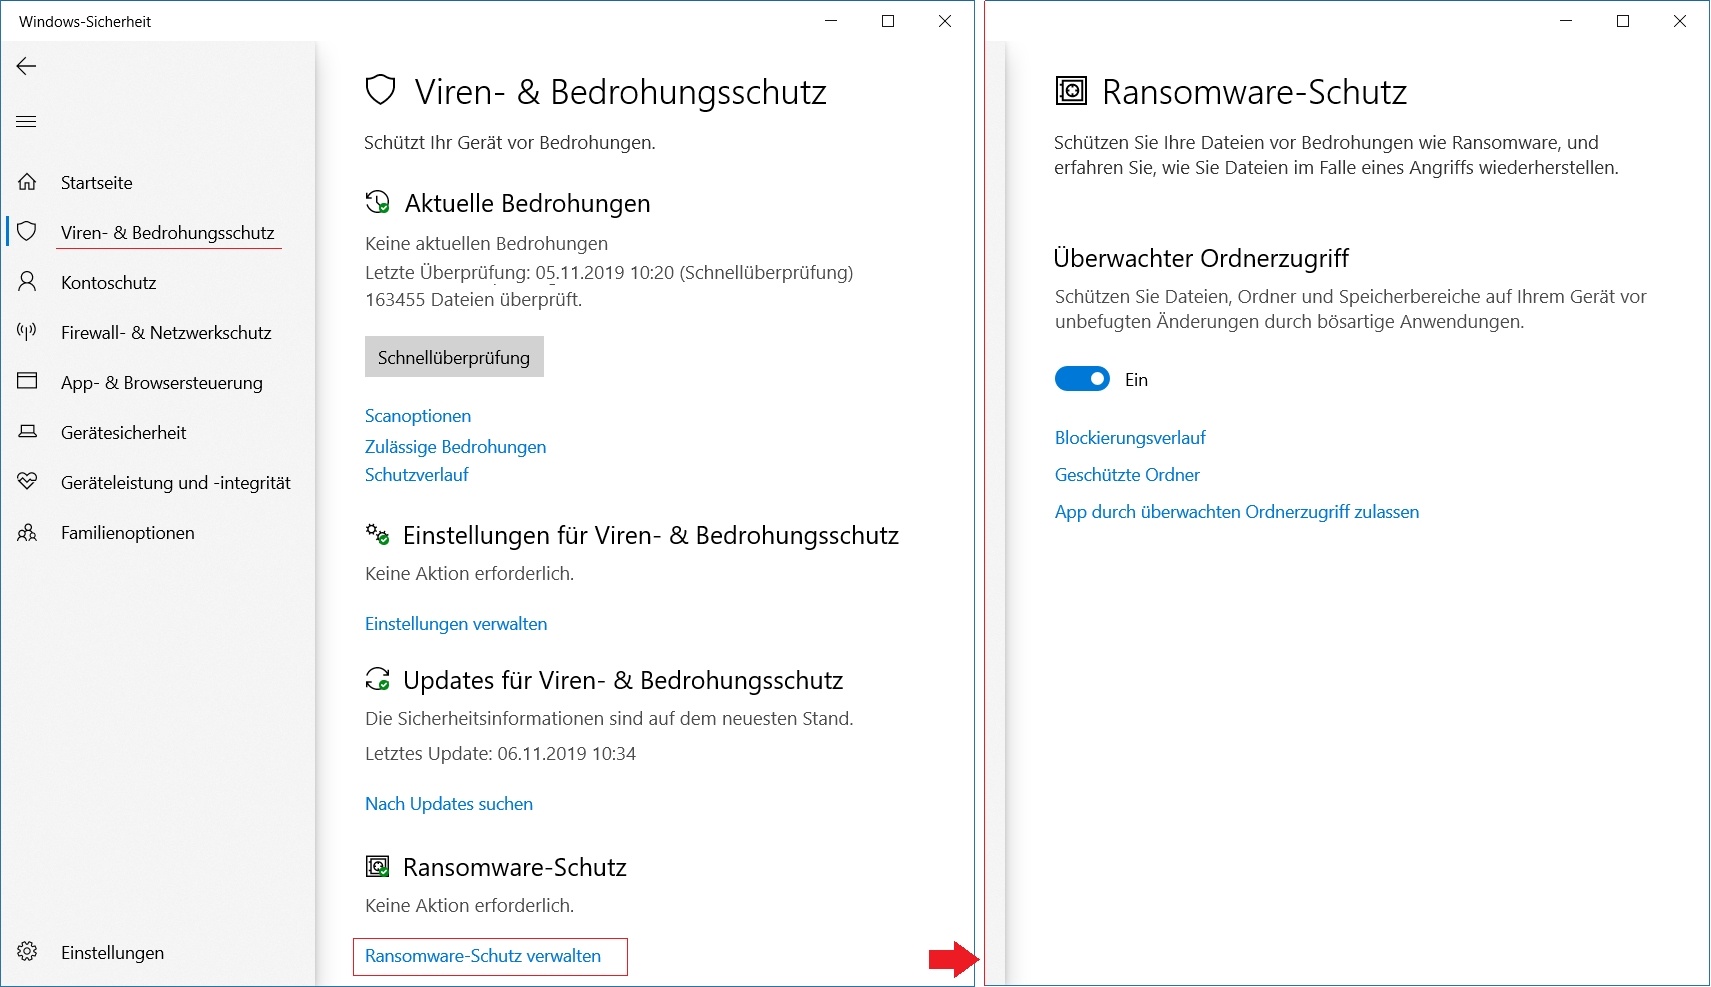
Task: Click the back arrow icon
Action: [27, 66]
